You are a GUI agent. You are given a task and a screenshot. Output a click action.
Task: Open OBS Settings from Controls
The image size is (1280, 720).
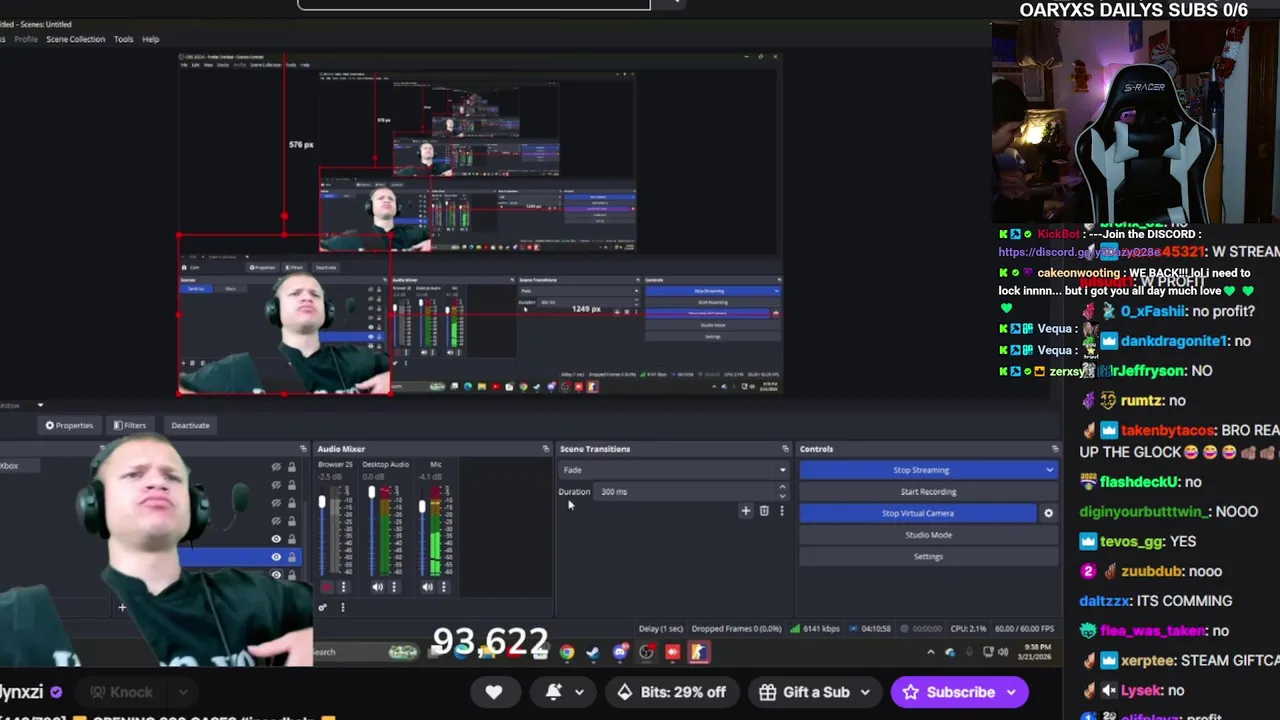pyautogui.click(x=928, y=556)
